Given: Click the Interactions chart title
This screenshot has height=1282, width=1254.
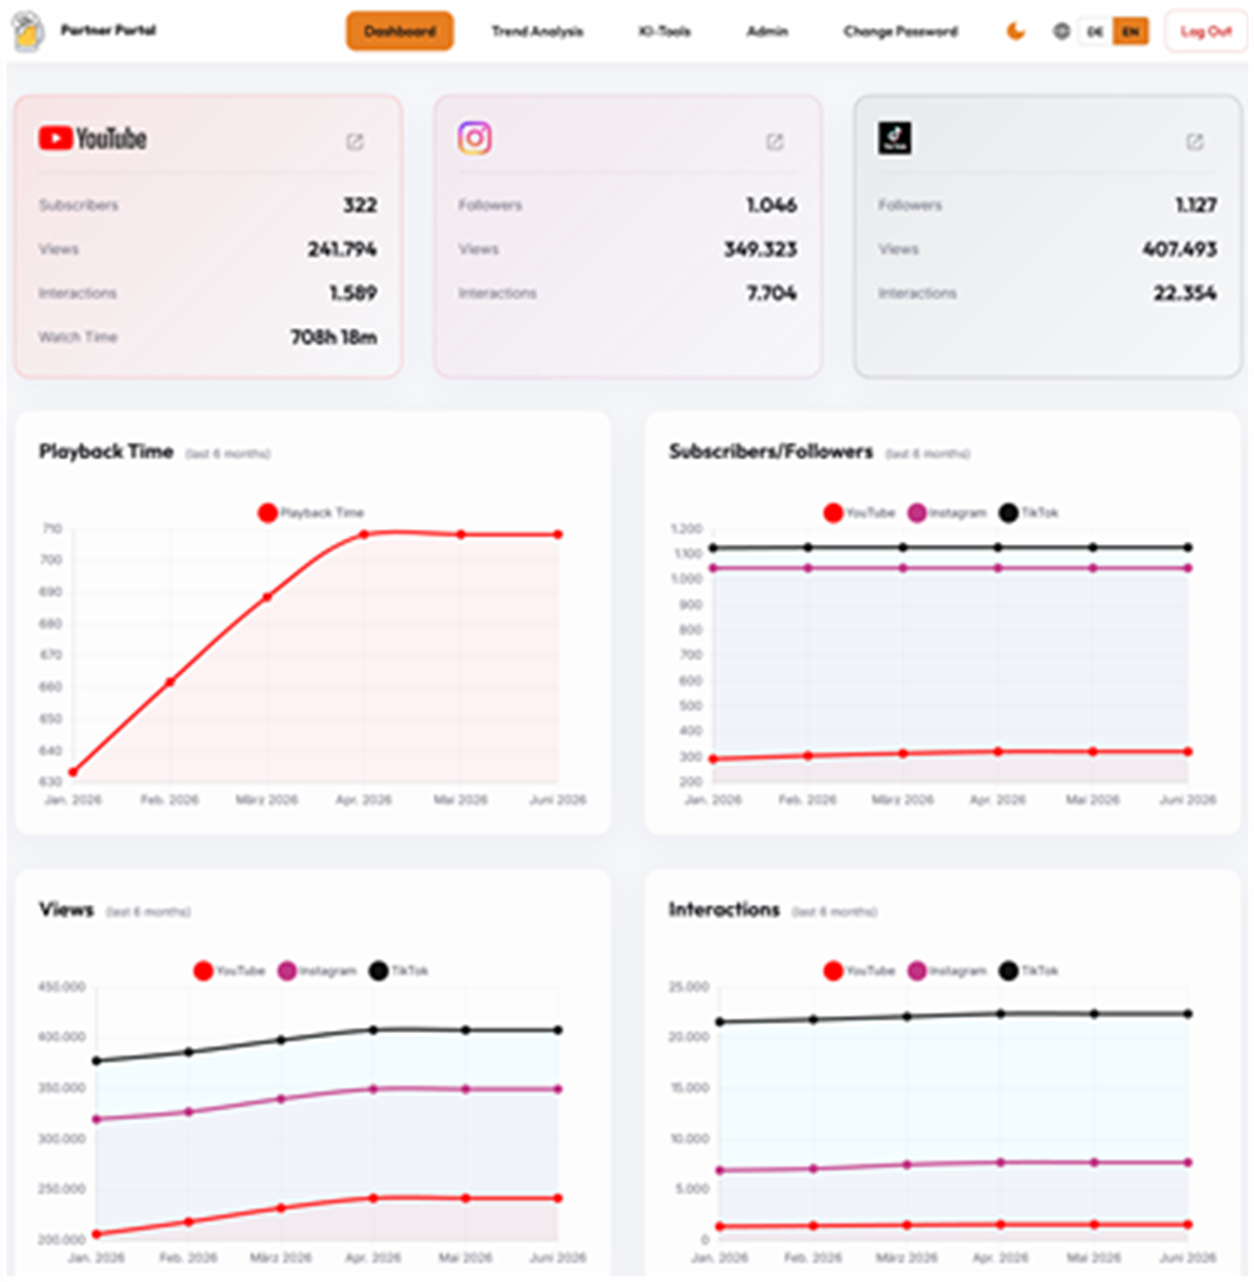Looking at the screenshot, I should point(724,909).
